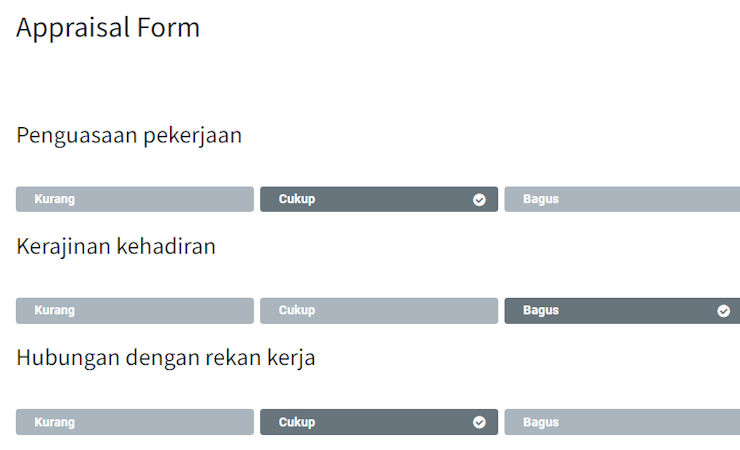740x450 pixels.
Task: Pick Cukup for Hubungan dengan rekan kerja
Action: point(379,422)
